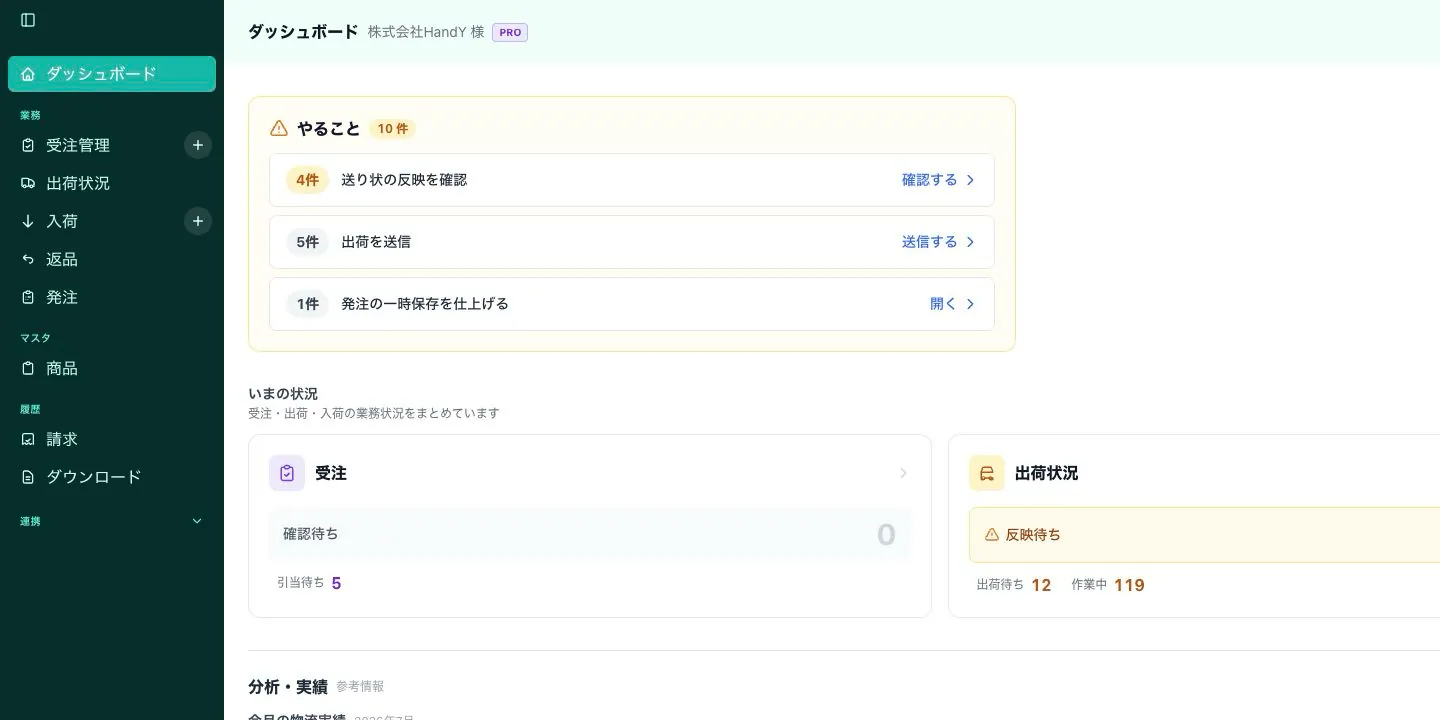Toggle the sidebar collapse icon
1440x720 pixels.
pyautogui.click(x=28, y=20)
